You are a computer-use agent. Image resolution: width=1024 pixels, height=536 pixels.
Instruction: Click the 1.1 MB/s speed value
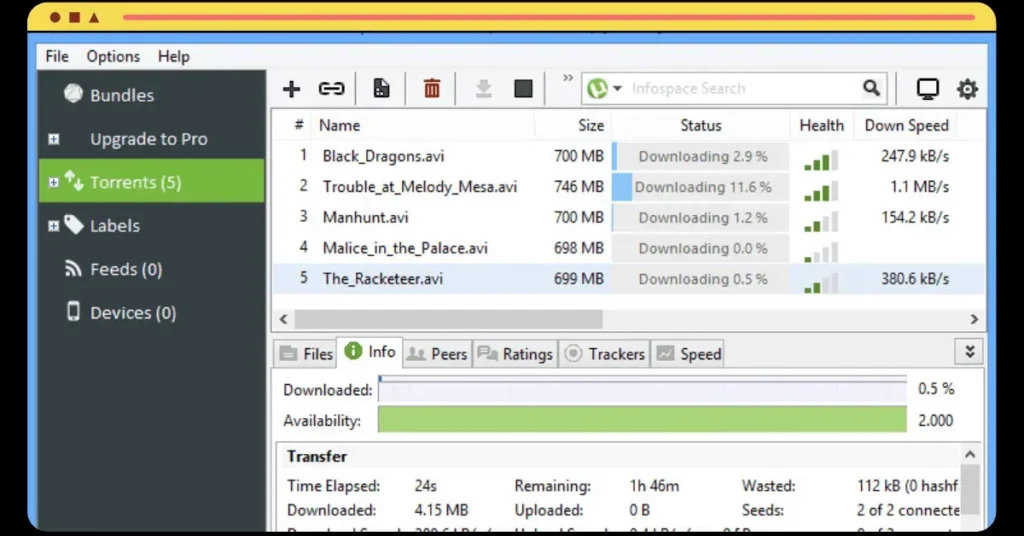(919, 187)
